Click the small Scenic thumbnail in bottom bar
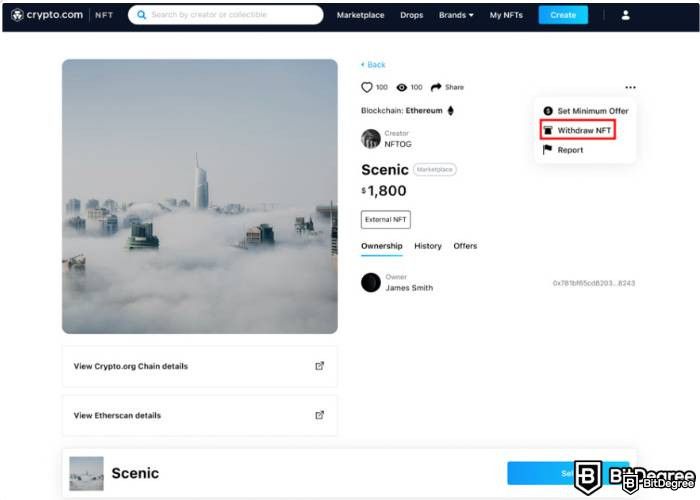700x500 pixels. (x=87, y=474)
